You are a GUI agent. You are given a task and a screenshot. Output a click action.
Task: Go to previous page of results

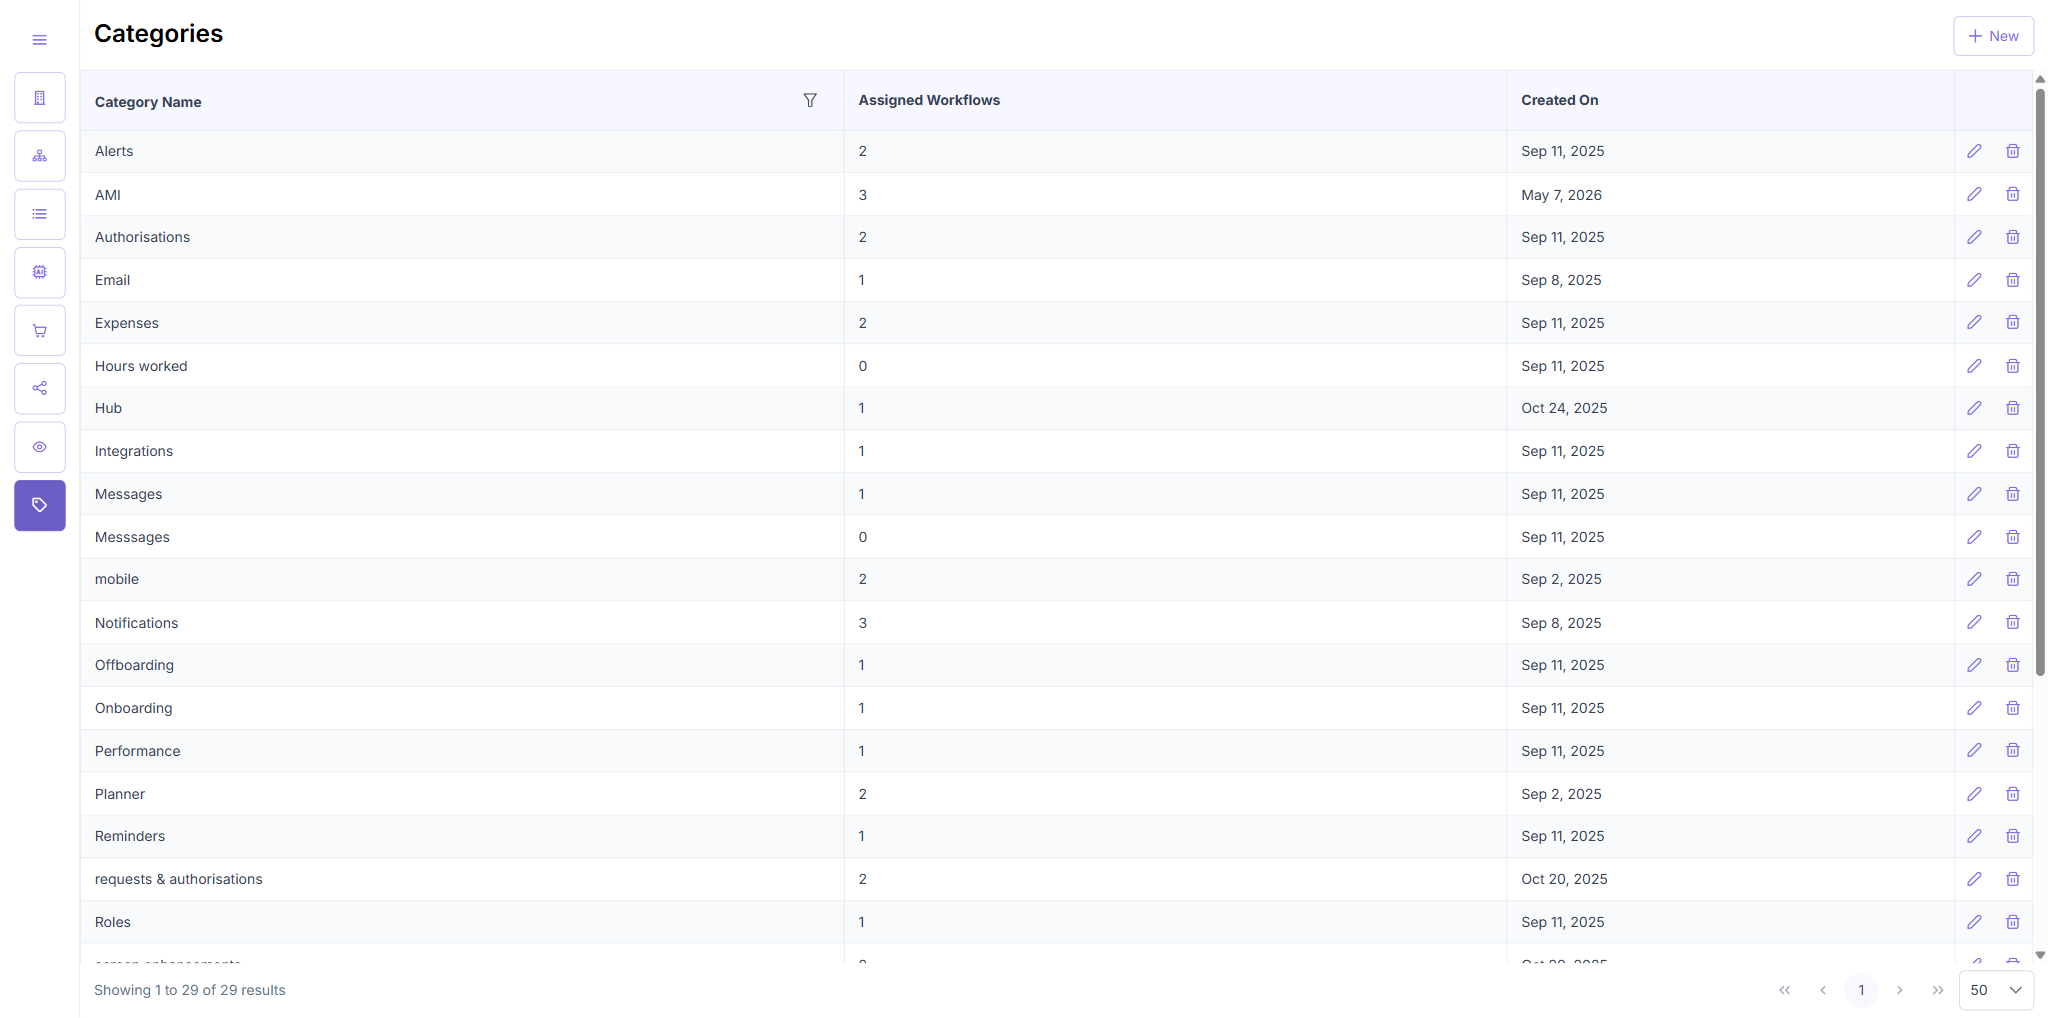1823,990
